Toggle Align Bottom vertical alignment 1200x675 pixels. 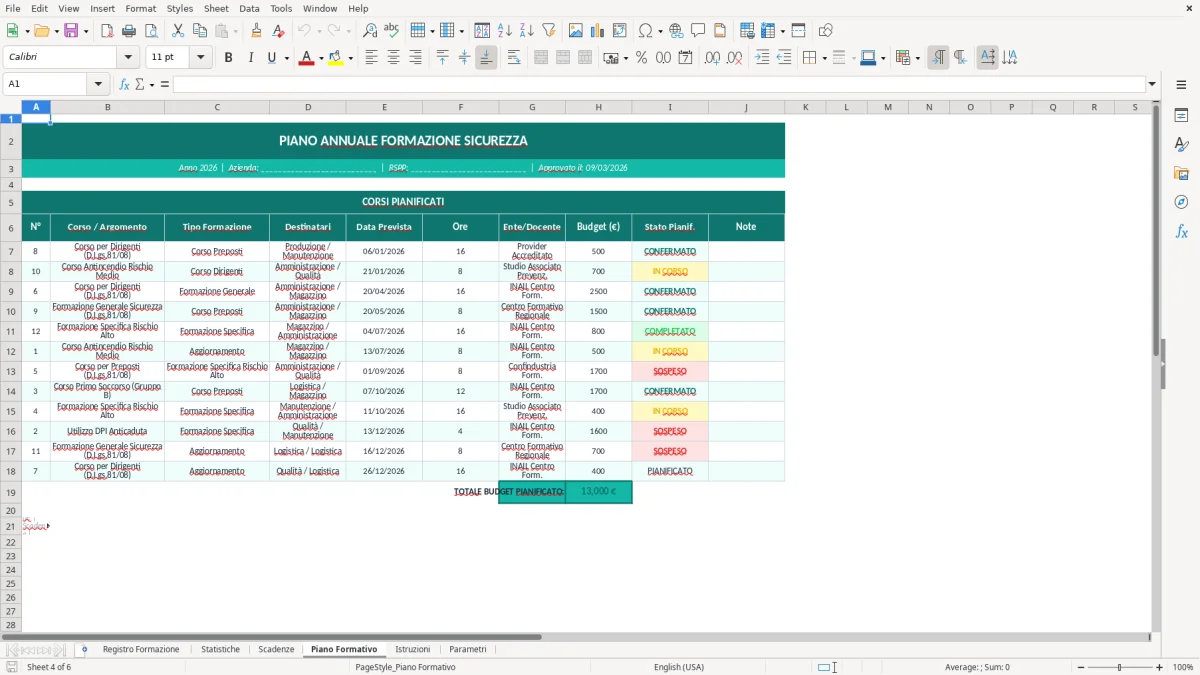pyautogui.click(x=486, y=58)
